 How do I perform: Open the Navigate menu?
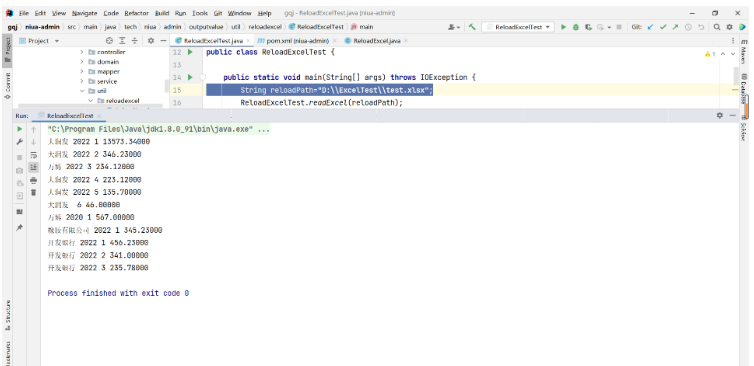[84, 13]
